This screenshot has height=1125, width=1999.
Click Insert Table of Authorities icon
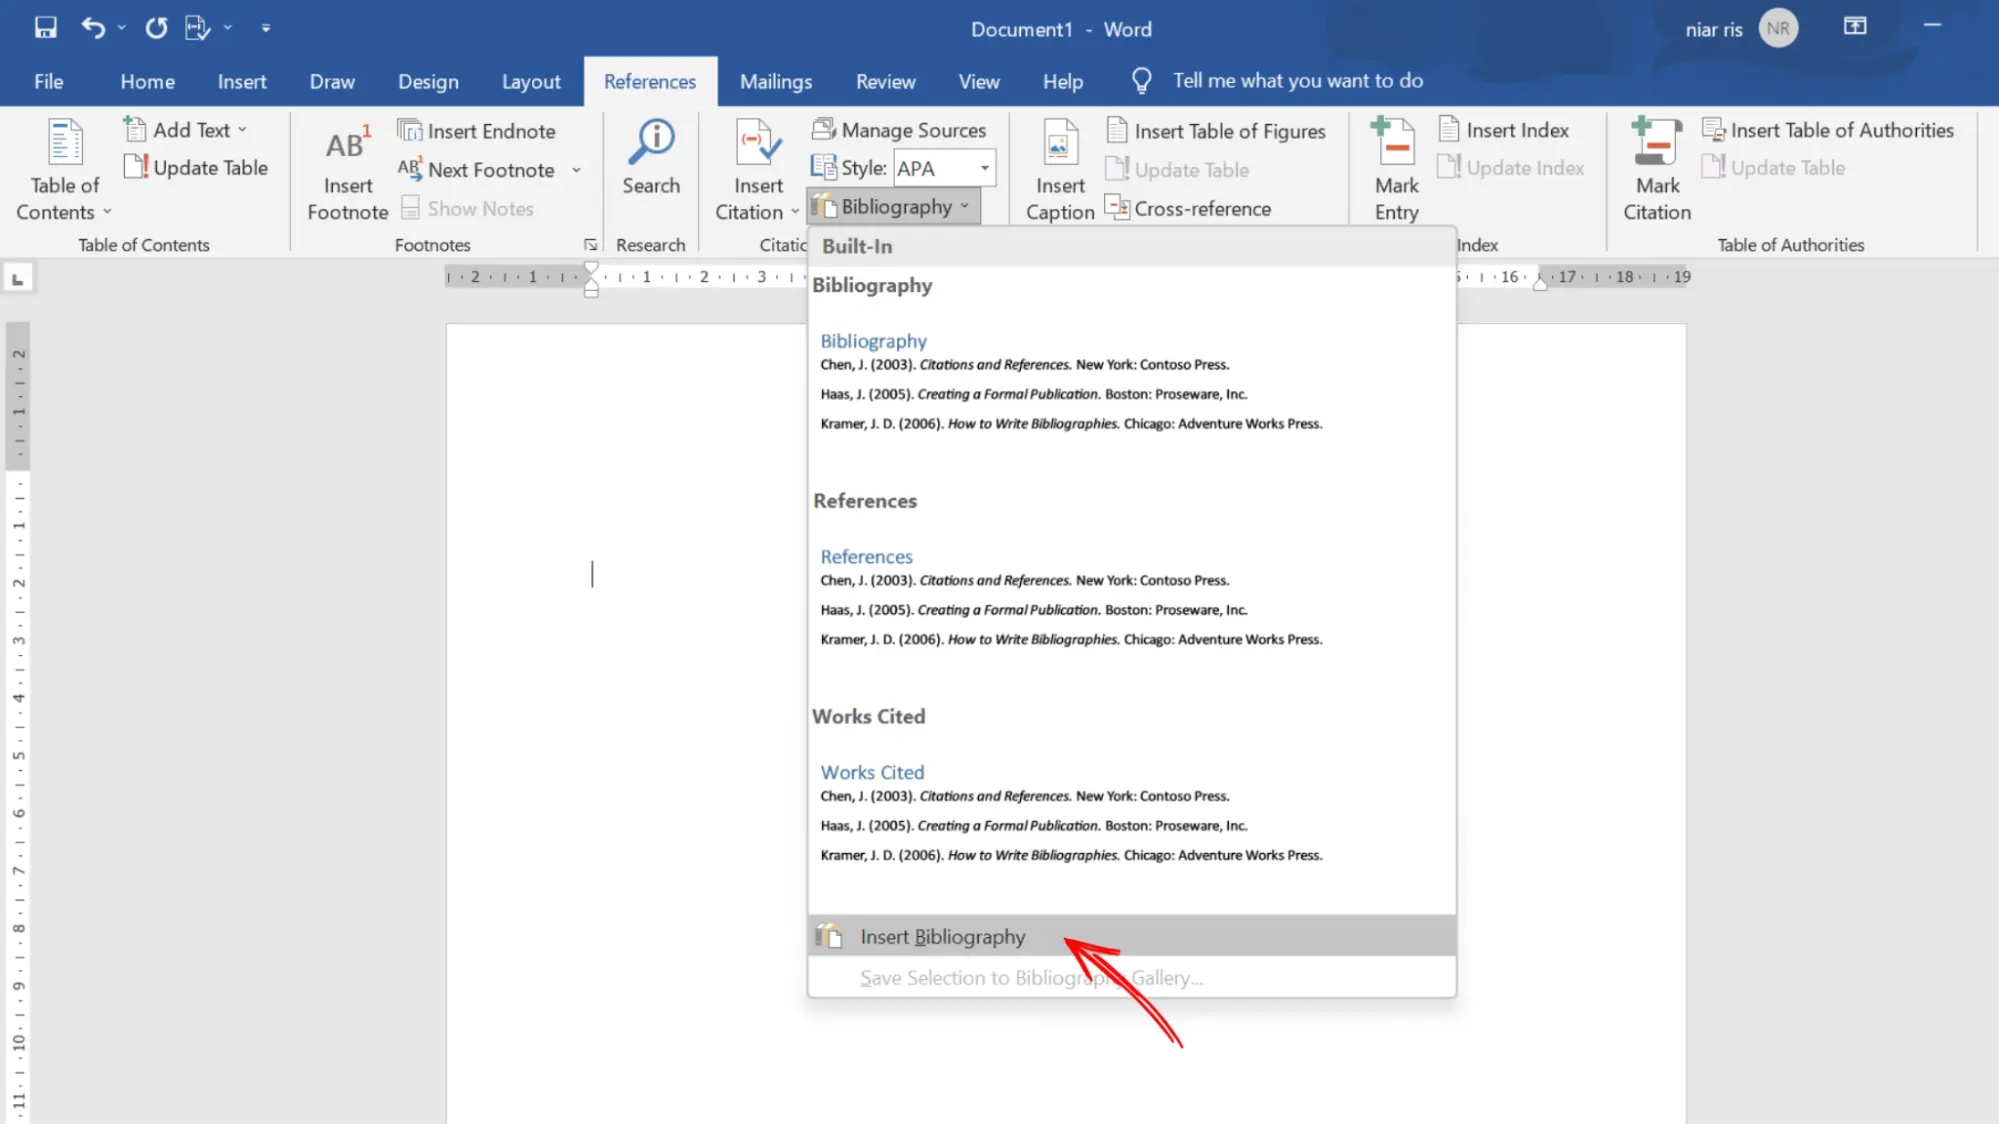point(1713,130)
